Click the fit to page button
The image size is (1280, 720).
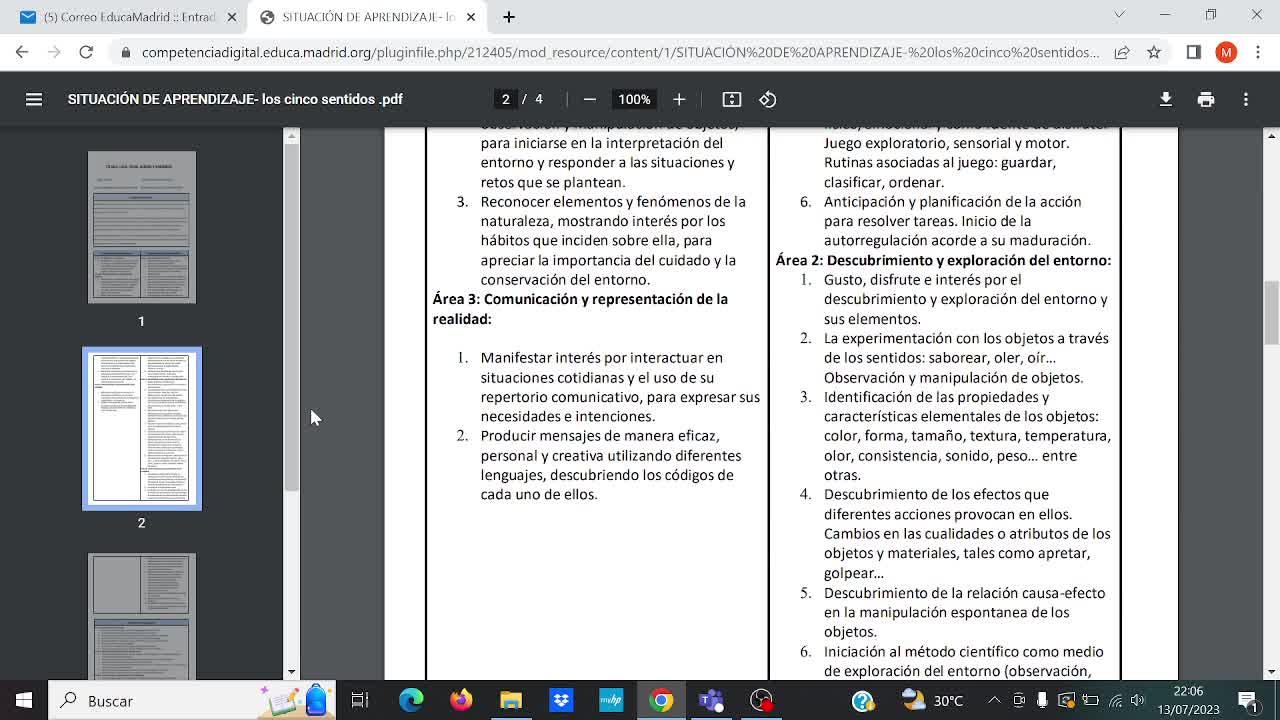tap(732, 99)
